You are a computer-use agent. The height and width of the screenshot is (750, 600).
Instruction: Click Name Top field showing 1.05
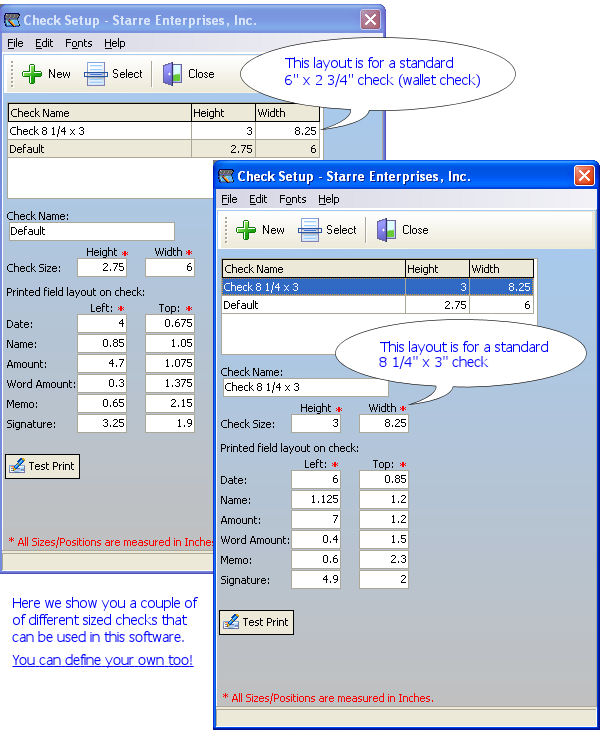[170, 343]
